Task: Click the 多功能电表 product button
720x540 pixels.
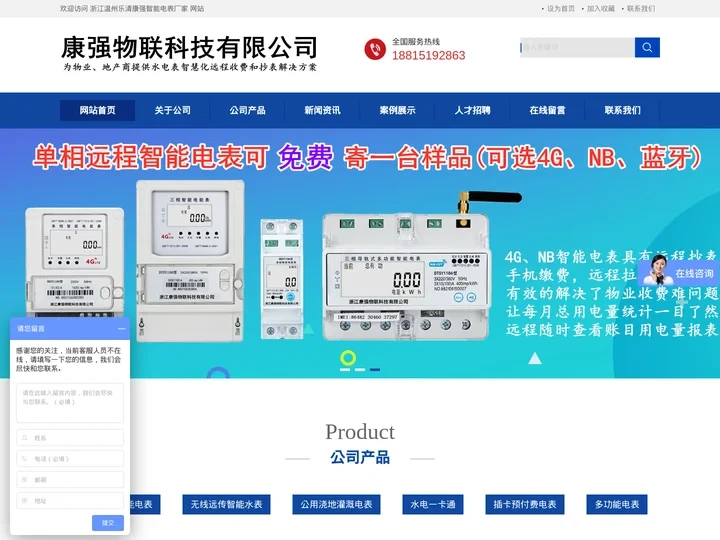Action: (617, 504)
